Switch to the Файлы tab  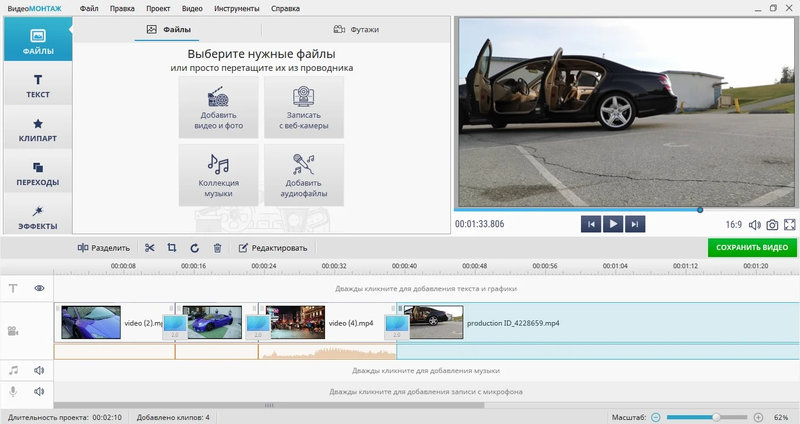168,30
